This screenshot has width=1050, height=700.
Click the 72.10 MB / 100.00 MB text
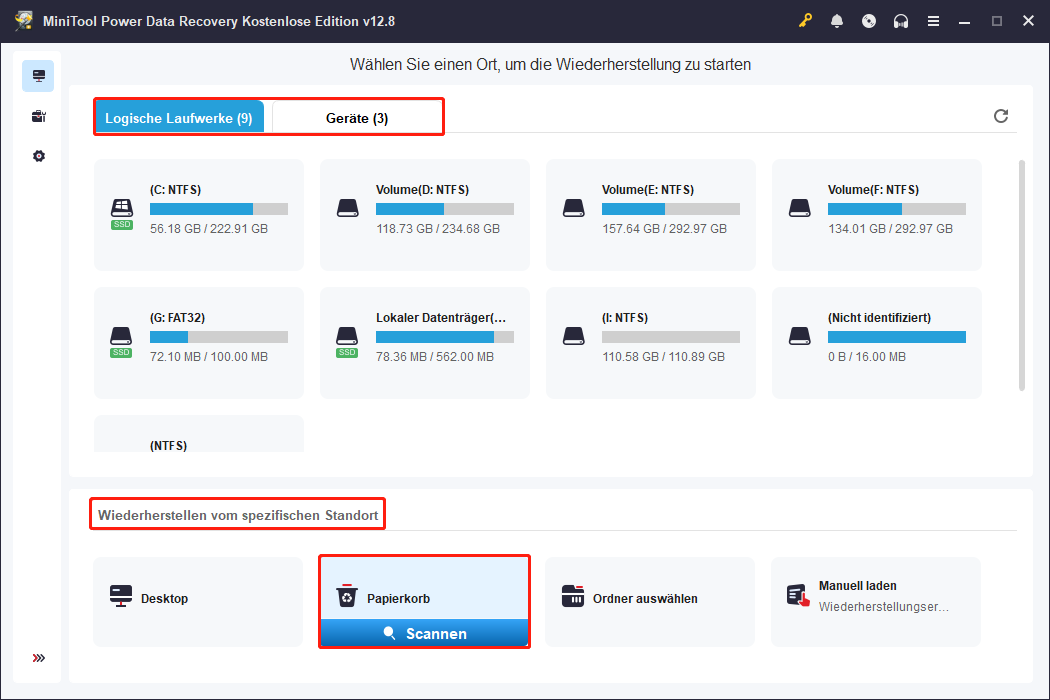(x=209, y=356)
